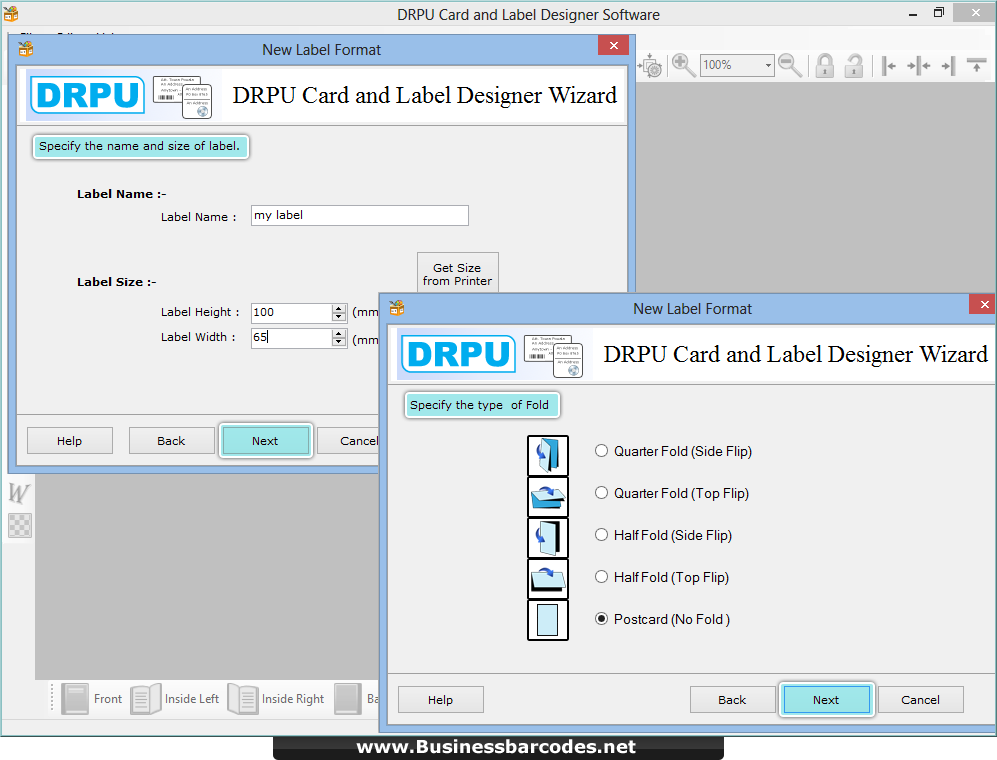Viewport: 997px width, 760px height.
Task: Switch to the Front page tab
Action: click(92, 698)
